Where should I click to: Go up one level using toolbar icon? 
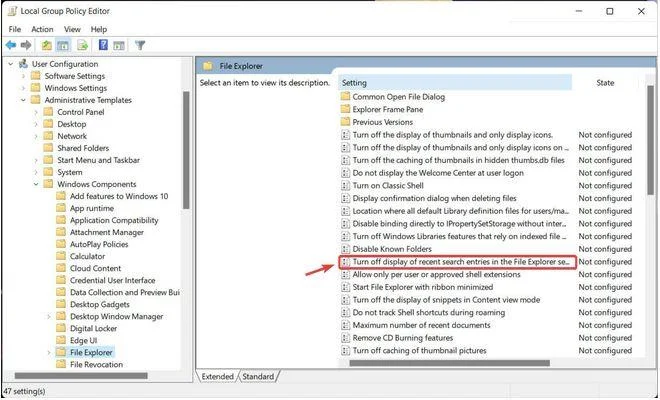(47, 45)
